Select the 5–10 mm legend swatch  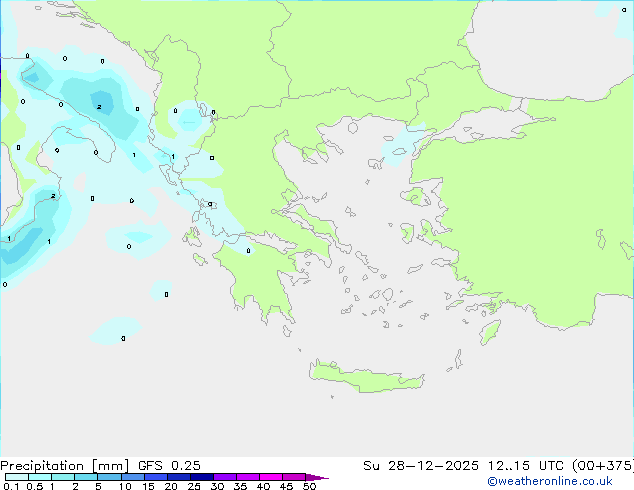pyautogui.click(x=109, y=477)
